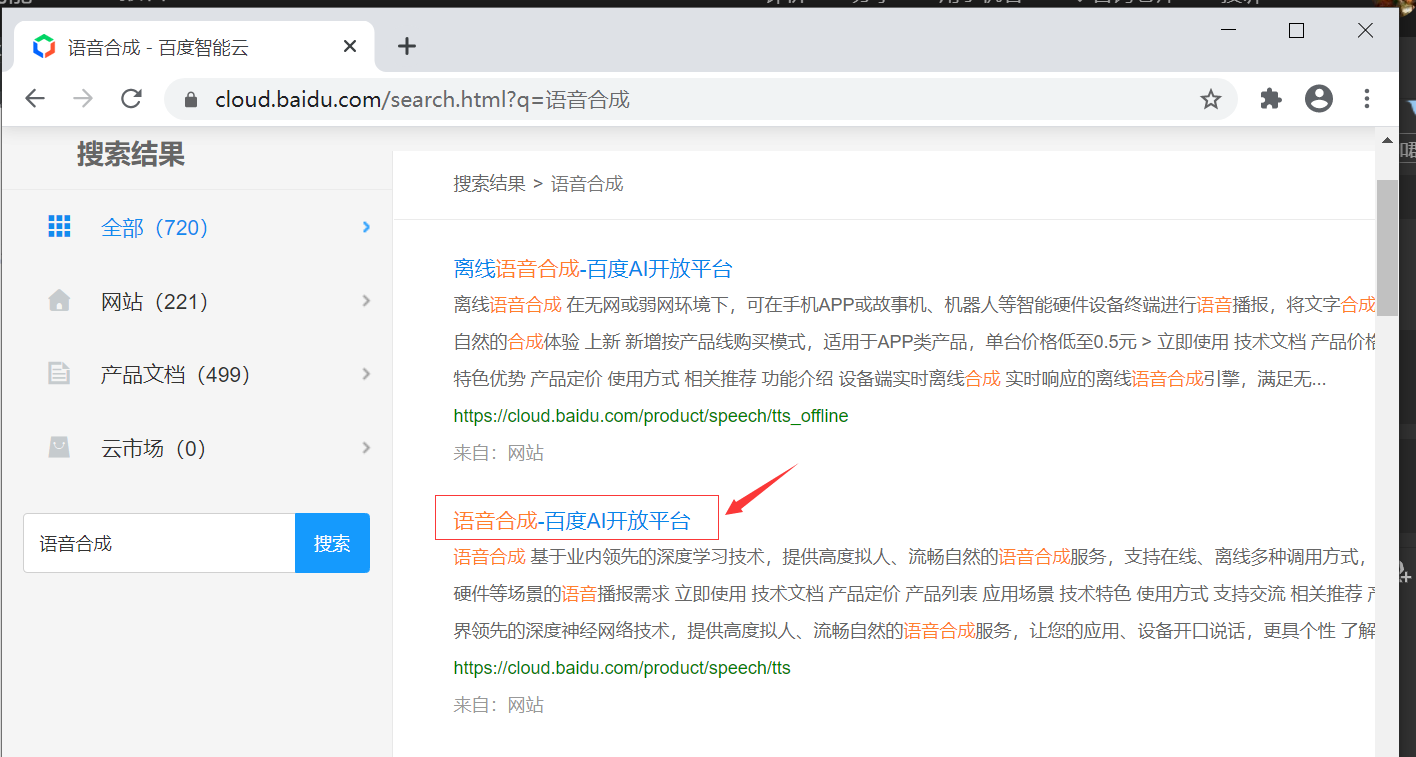Click the blue 搜索 button

pos(332,543)
